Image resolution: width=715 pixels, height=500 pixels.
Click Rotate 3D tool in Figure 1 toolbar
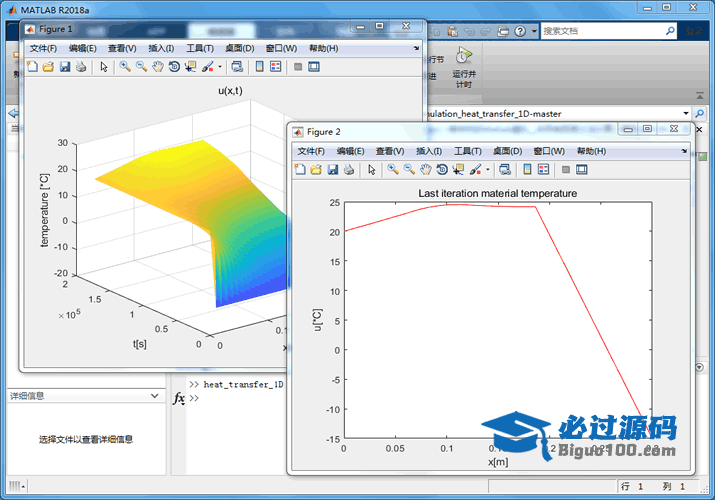[174, 67]
